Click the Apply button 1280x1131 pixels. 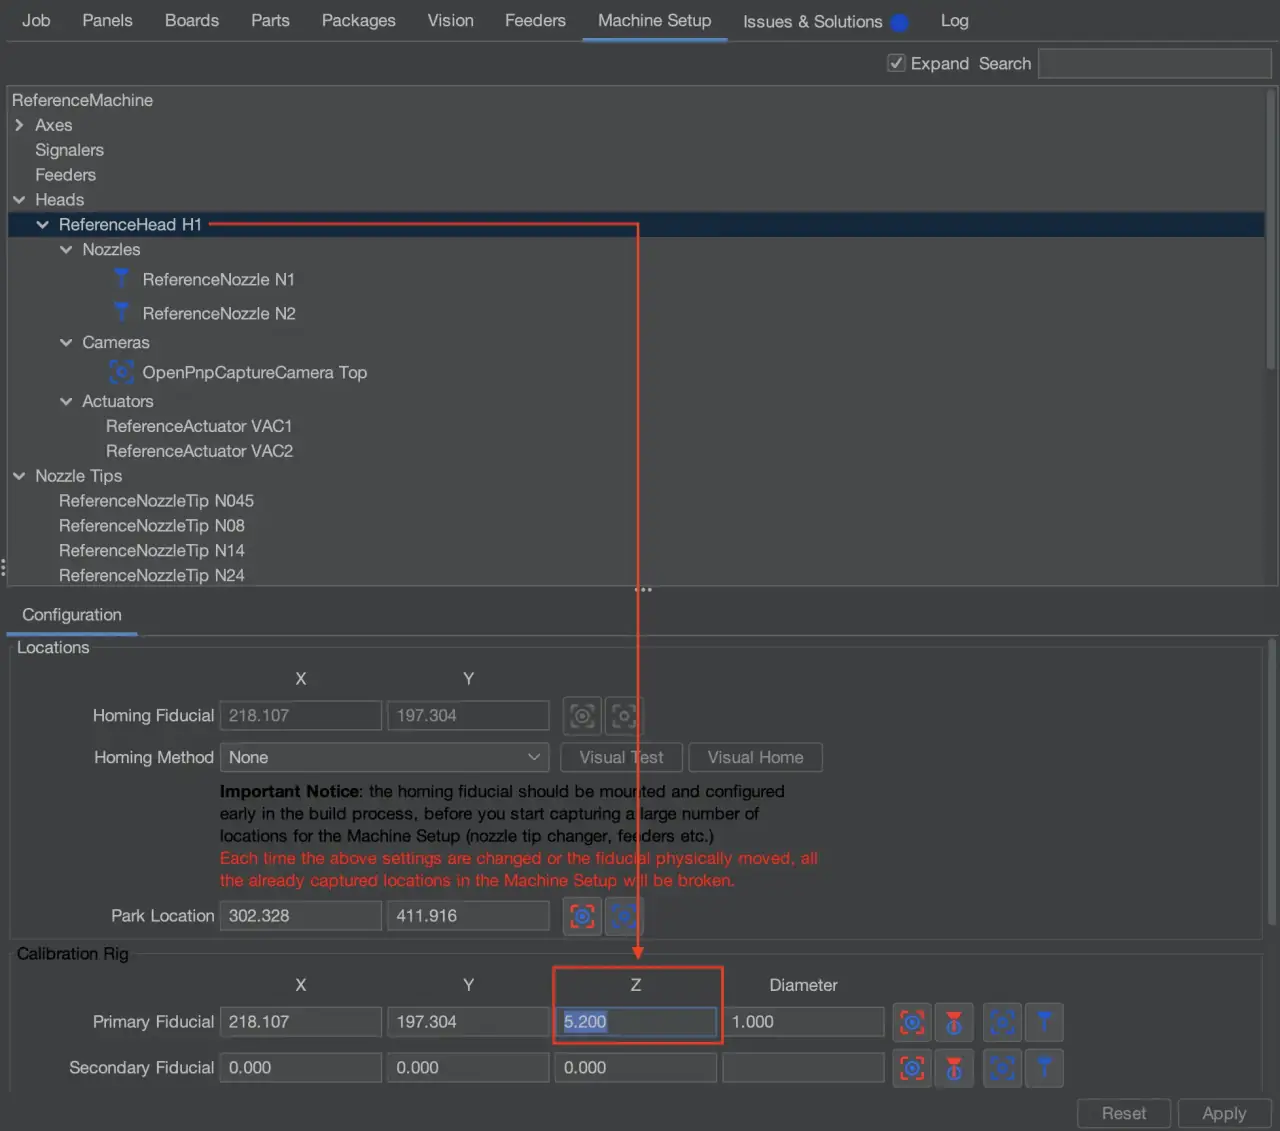[x=1223, y=1113]
